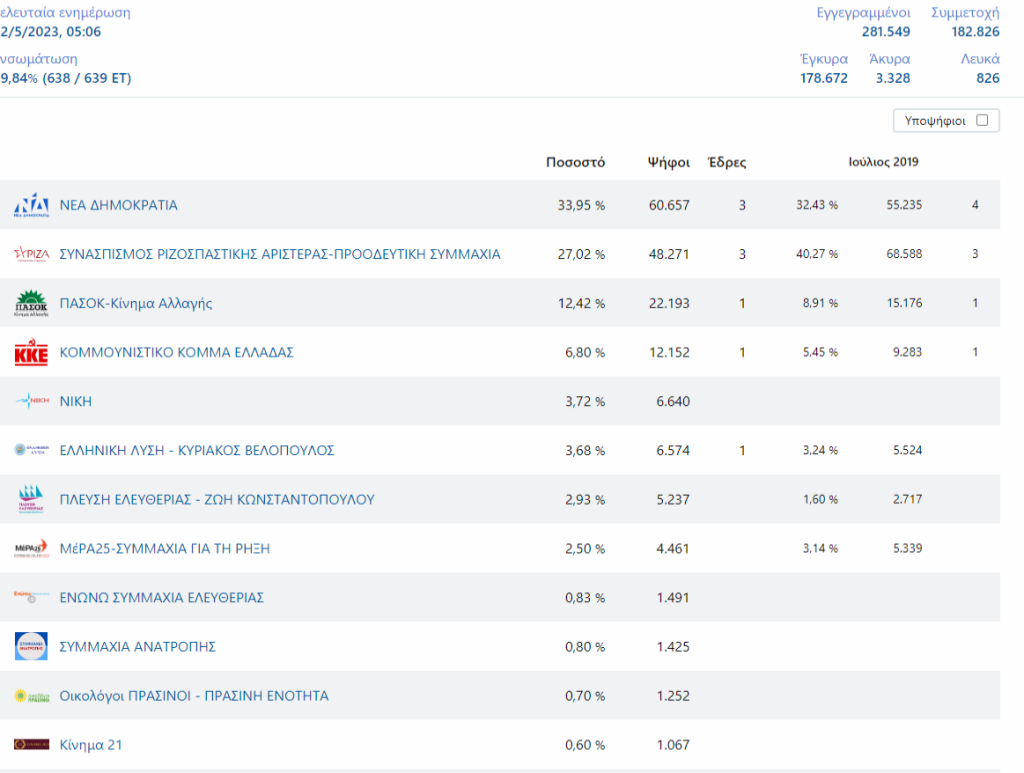1024x773 pixels.
Task: Click the blank votes value 826
Action: (x=987, y=78)
